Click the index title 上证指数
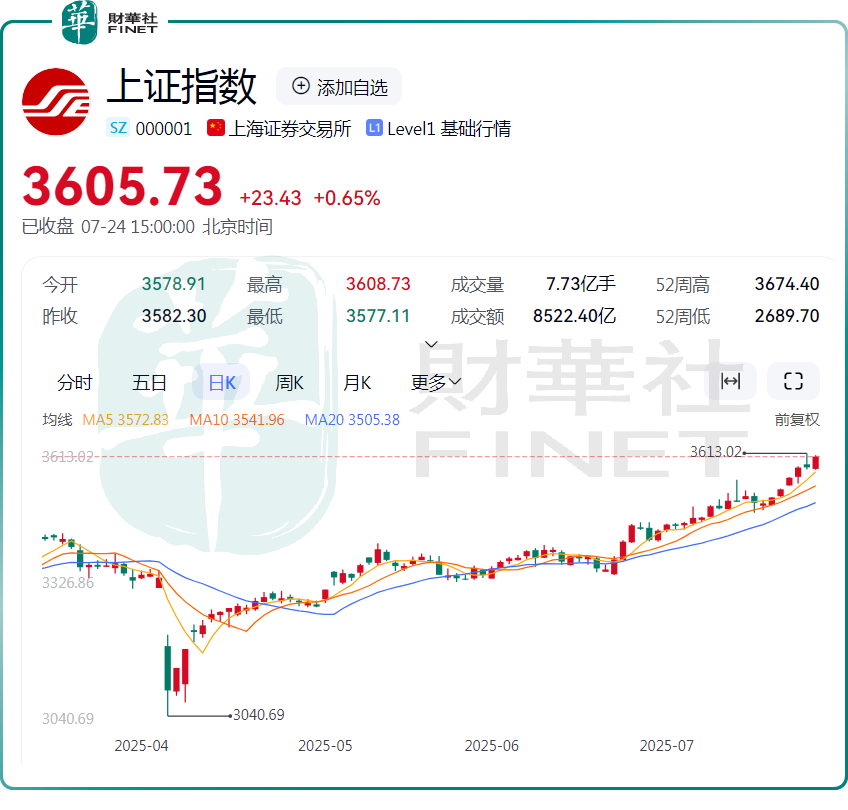The width and height of the screenshot is (848, 810). 182,87
